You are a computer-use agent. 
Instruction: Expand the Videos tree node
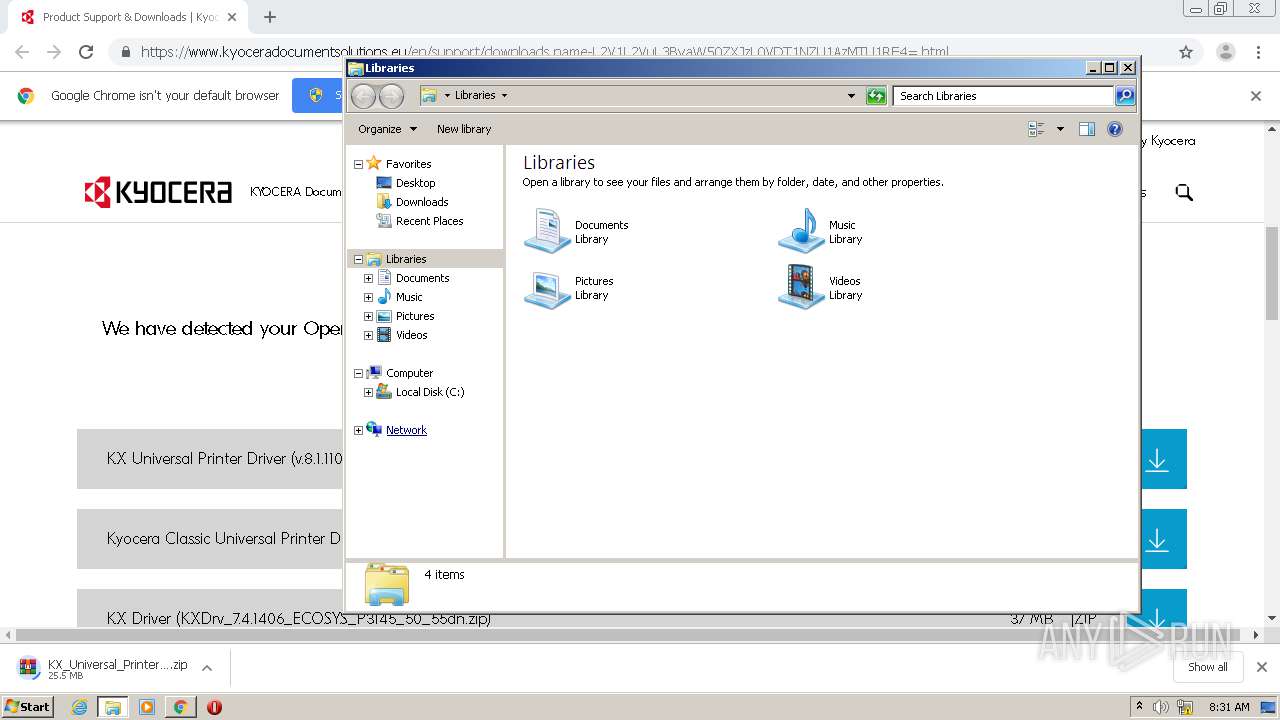(368, 335)
